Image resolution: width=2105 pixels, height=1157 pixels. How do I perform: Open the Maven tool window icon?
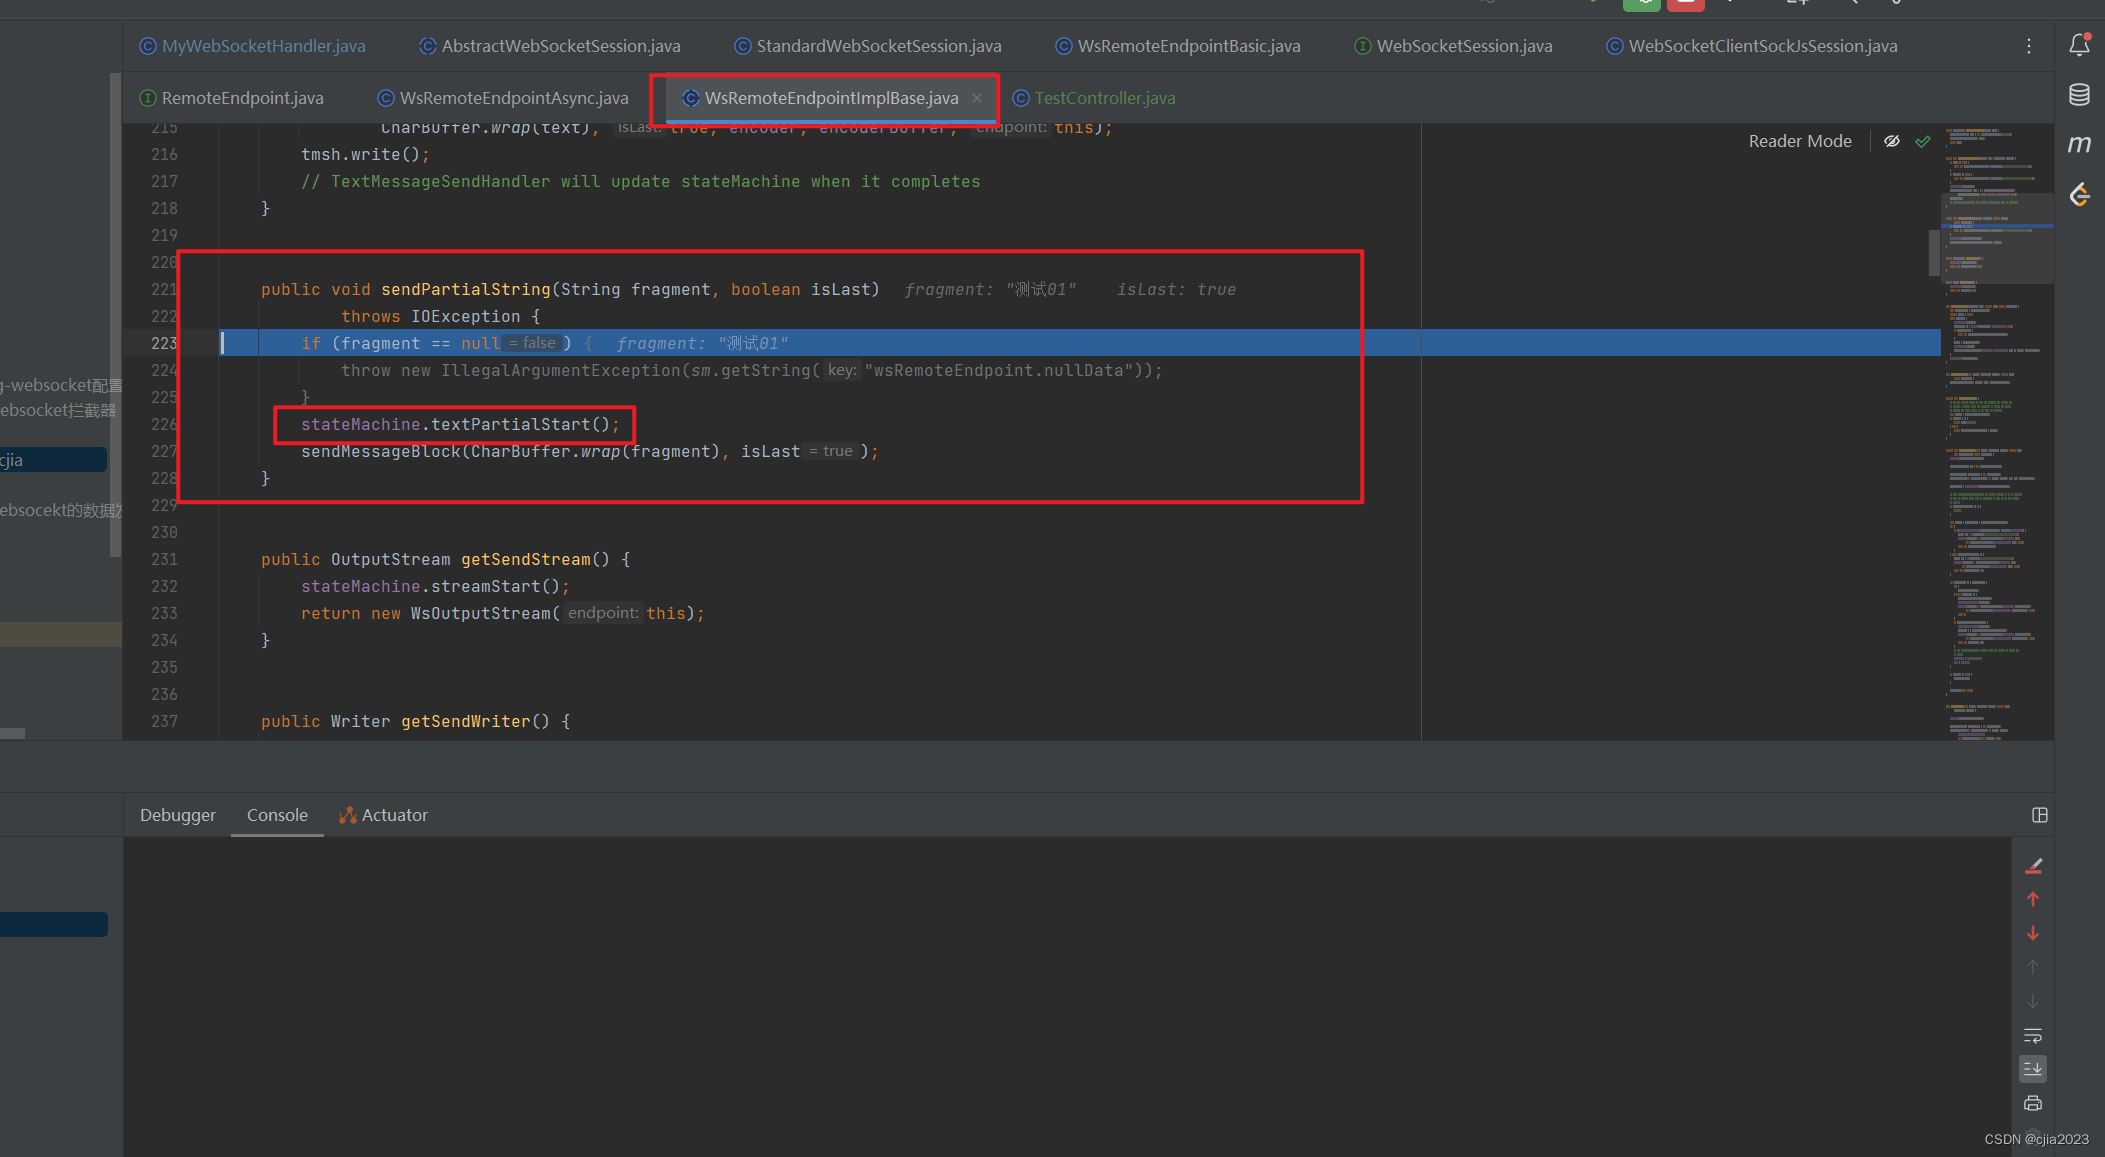pos(2079,144)
